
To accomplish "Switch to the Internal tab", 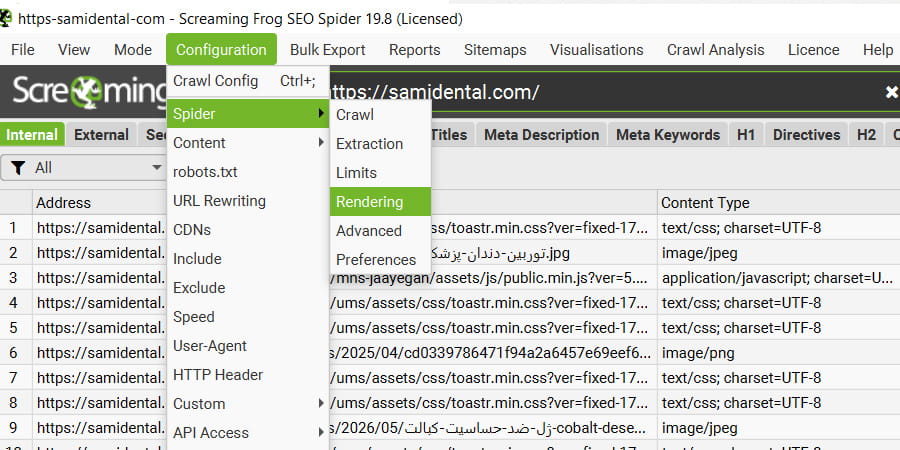I will 32,135.
